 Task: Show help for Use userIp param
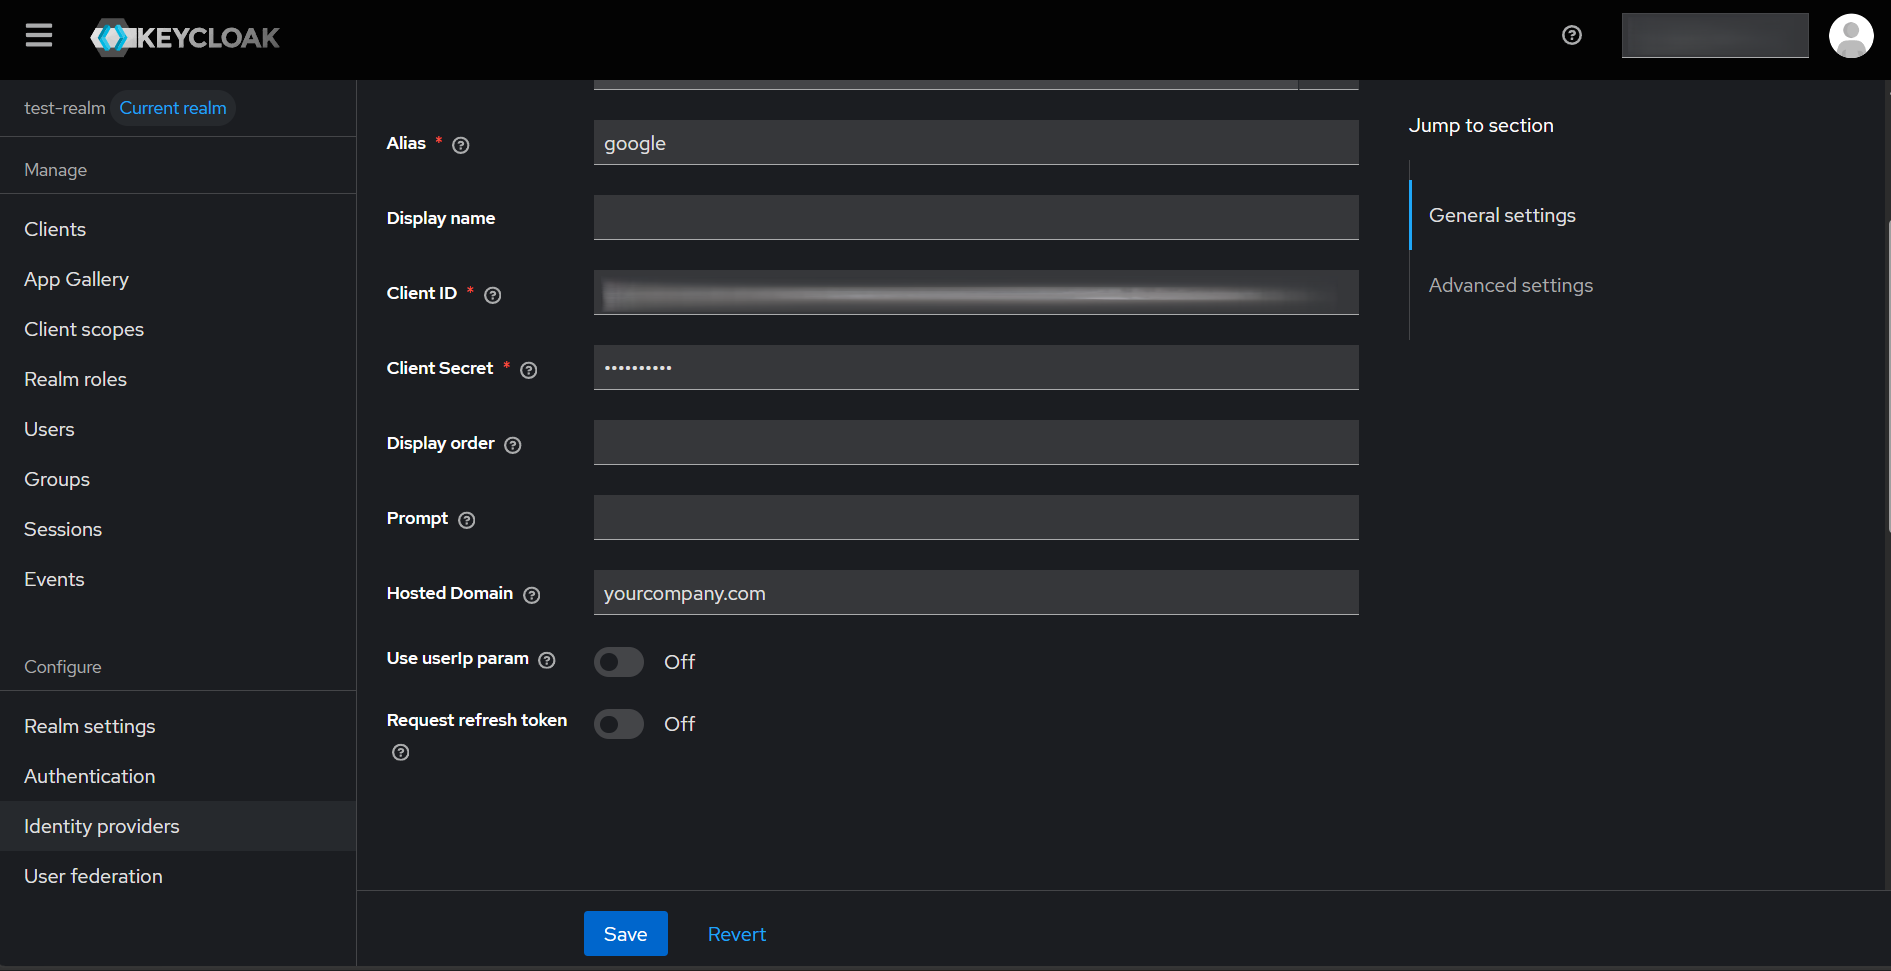547,660
